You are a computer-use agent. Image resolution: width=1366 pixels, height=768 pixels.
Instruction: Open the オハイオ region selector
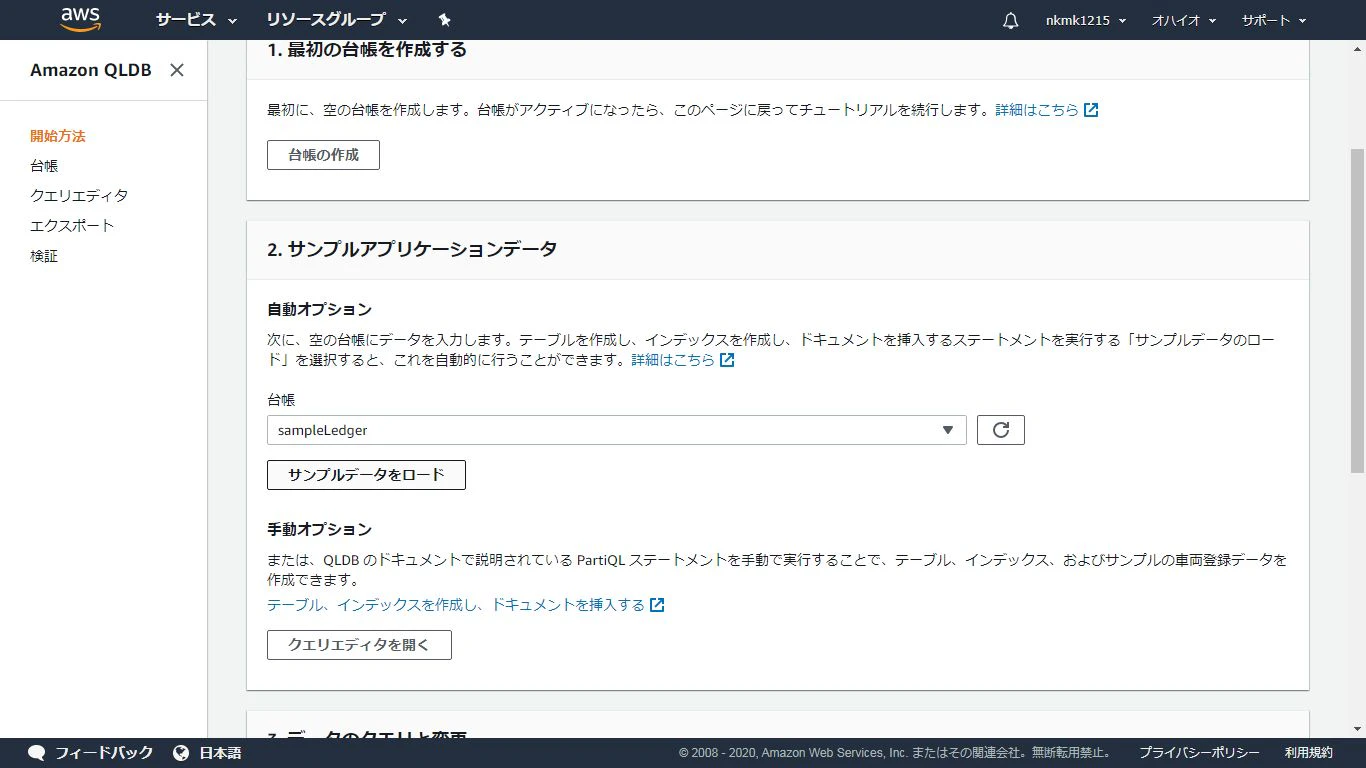click(1184, 20)
